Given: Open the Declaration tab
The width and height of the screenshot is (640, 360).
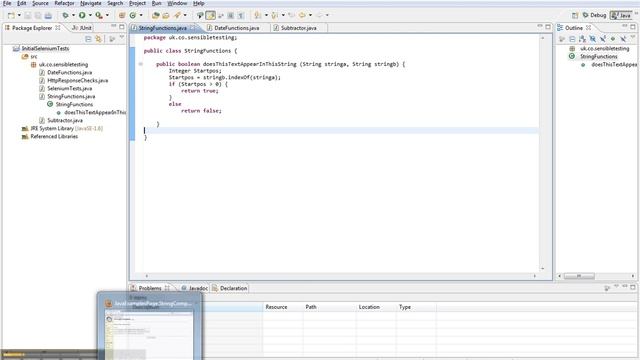Looking at the screenshot, I should coord(229,288).
